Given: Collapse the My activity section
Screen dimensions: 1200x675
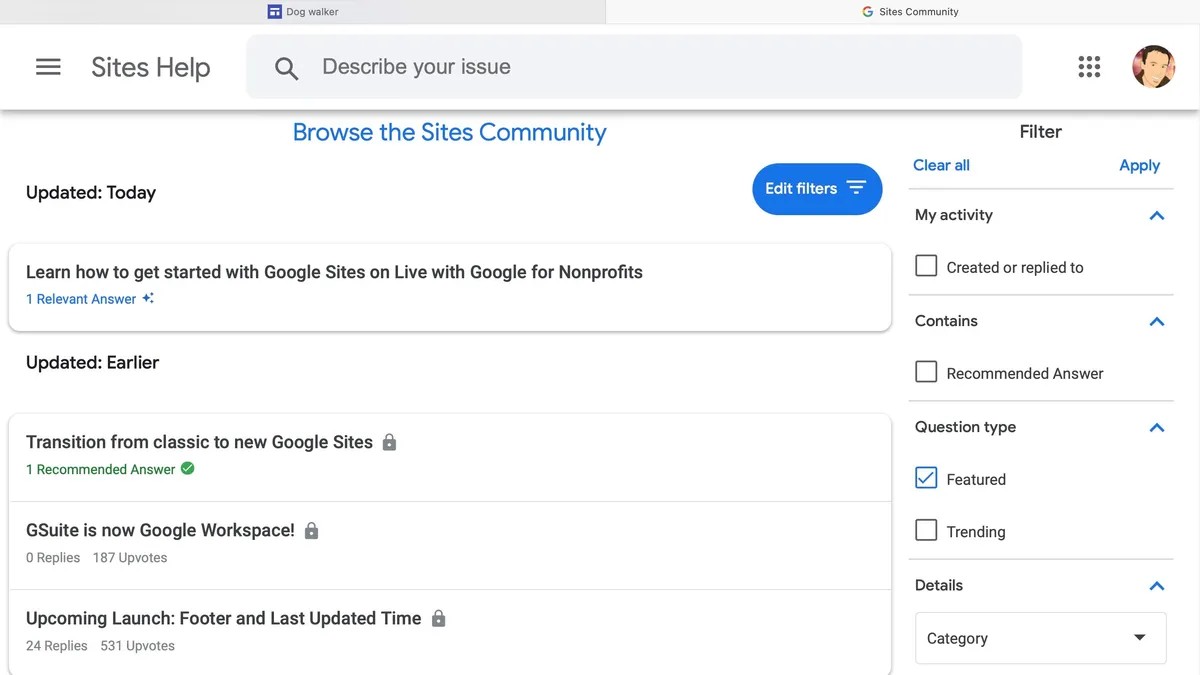Looking at the screenshot, I should tap(1156, 215).
